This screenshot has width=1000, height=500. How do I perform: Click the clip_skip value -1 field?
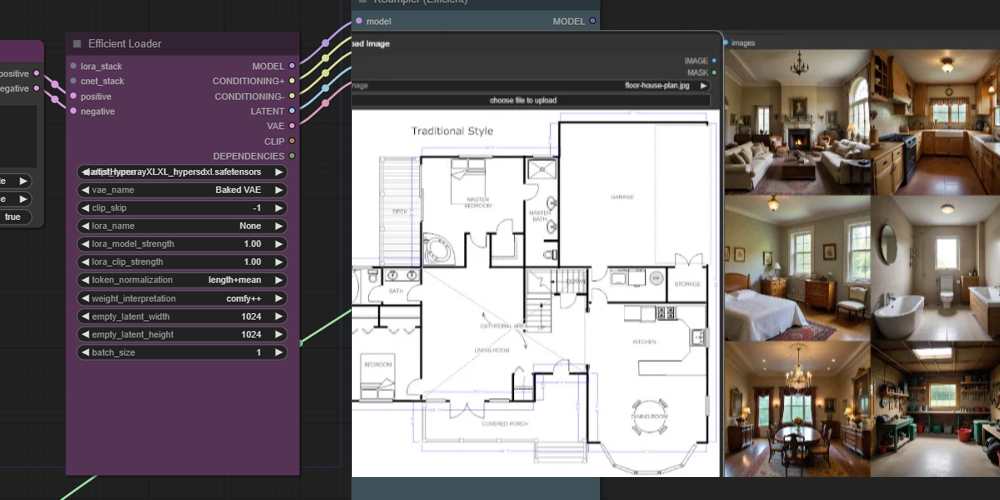(x=256, y=208)
